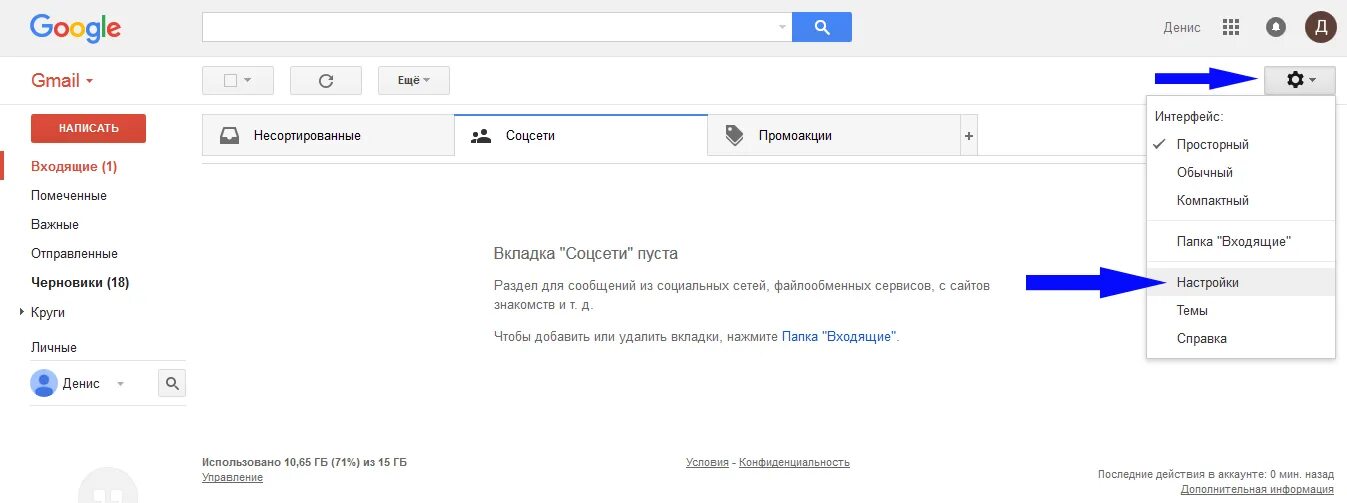
Task: Add a new inbox tab with plus
Action: coord(968,135)
